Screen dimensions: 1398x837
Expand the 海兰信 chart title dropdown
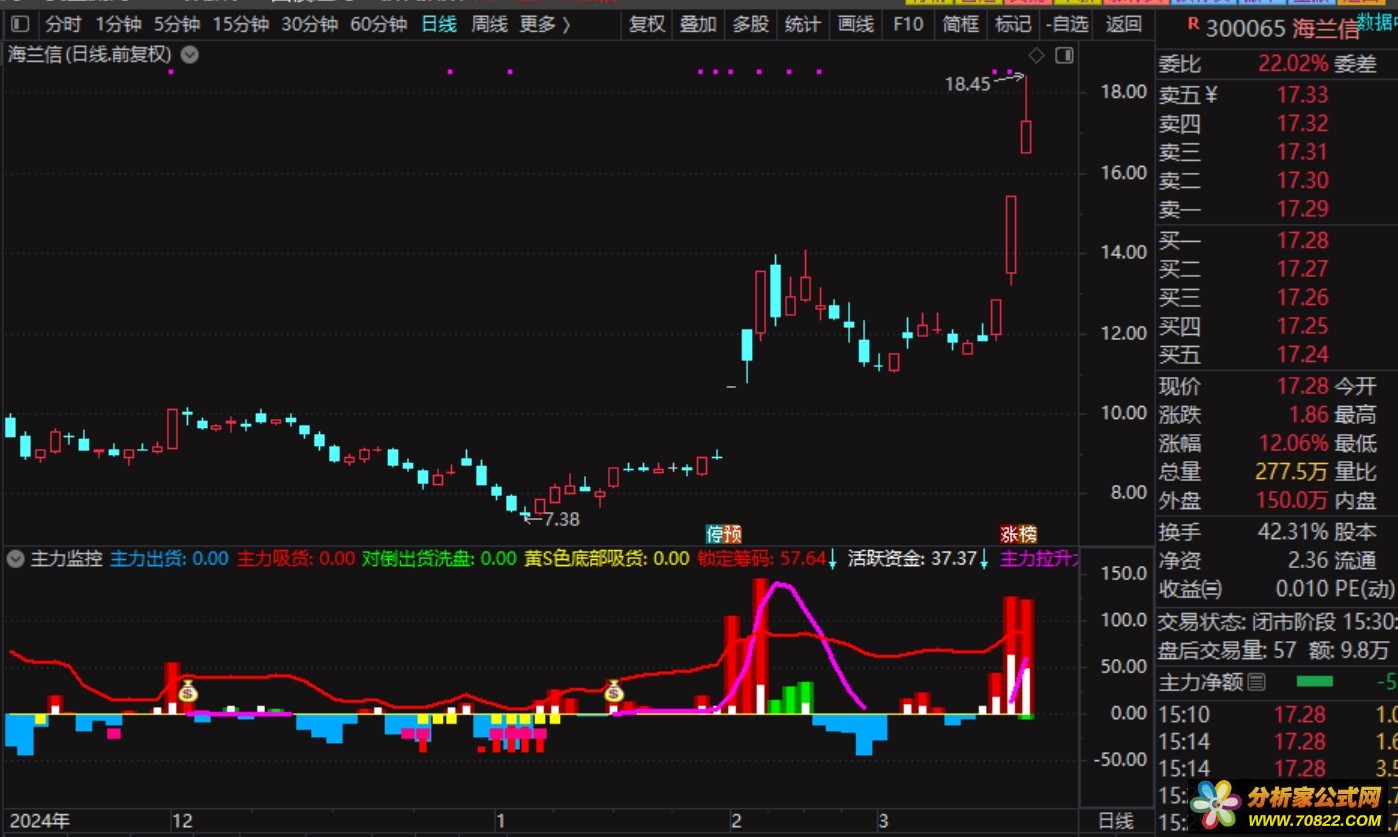(190, 55)
